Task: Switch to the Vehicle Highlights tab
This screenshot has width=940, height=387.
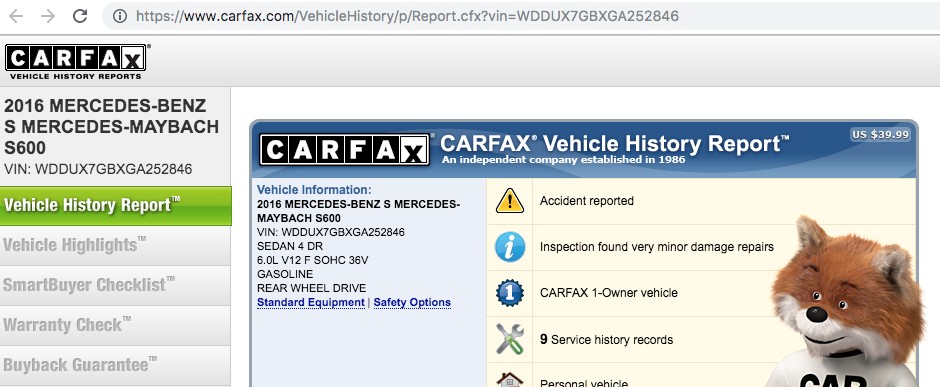Action: tap(115, 246)
